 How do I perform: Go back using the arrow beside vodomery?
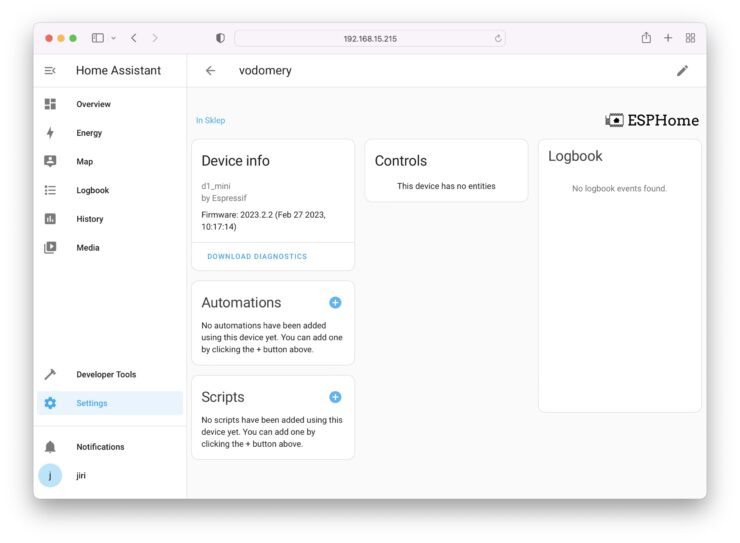(210, 71)
